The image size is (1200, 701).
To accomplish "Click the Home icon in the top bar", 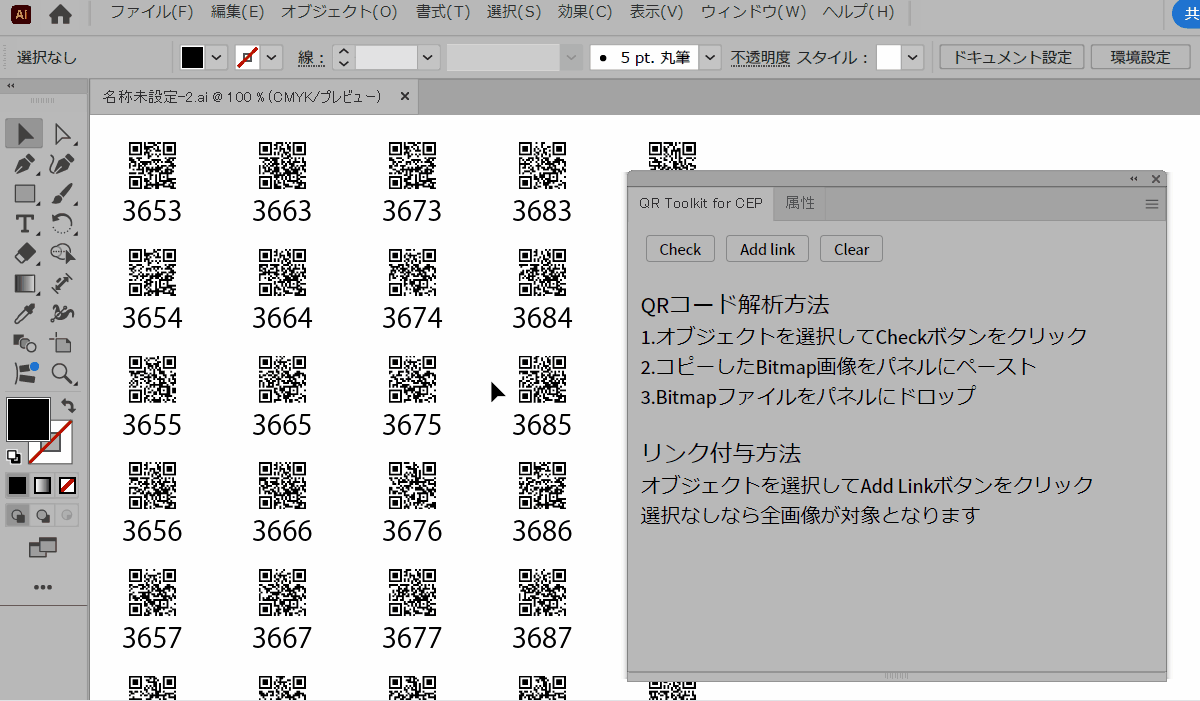I will tap(60, 14).
